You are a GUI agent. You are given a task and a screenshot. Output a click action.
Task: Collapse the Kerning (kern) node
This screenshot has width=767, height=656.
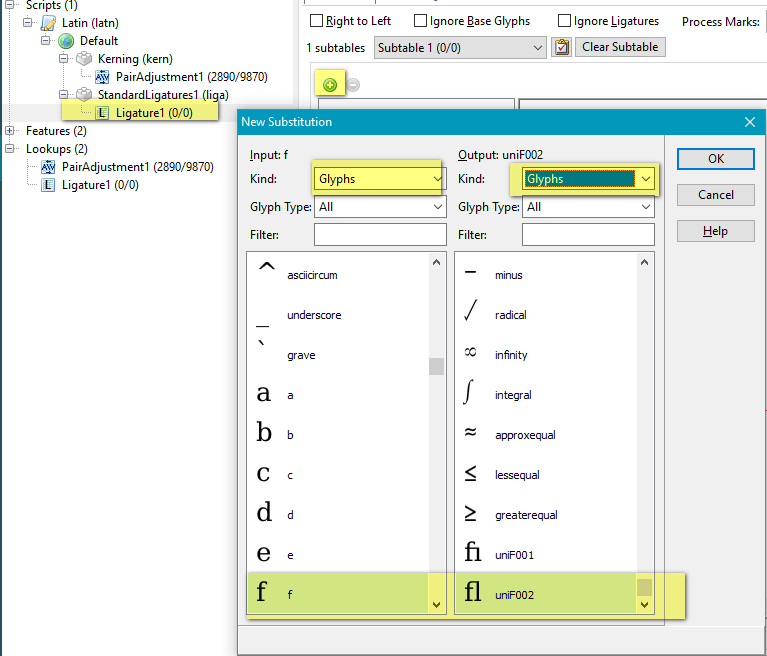pos(64,58)
